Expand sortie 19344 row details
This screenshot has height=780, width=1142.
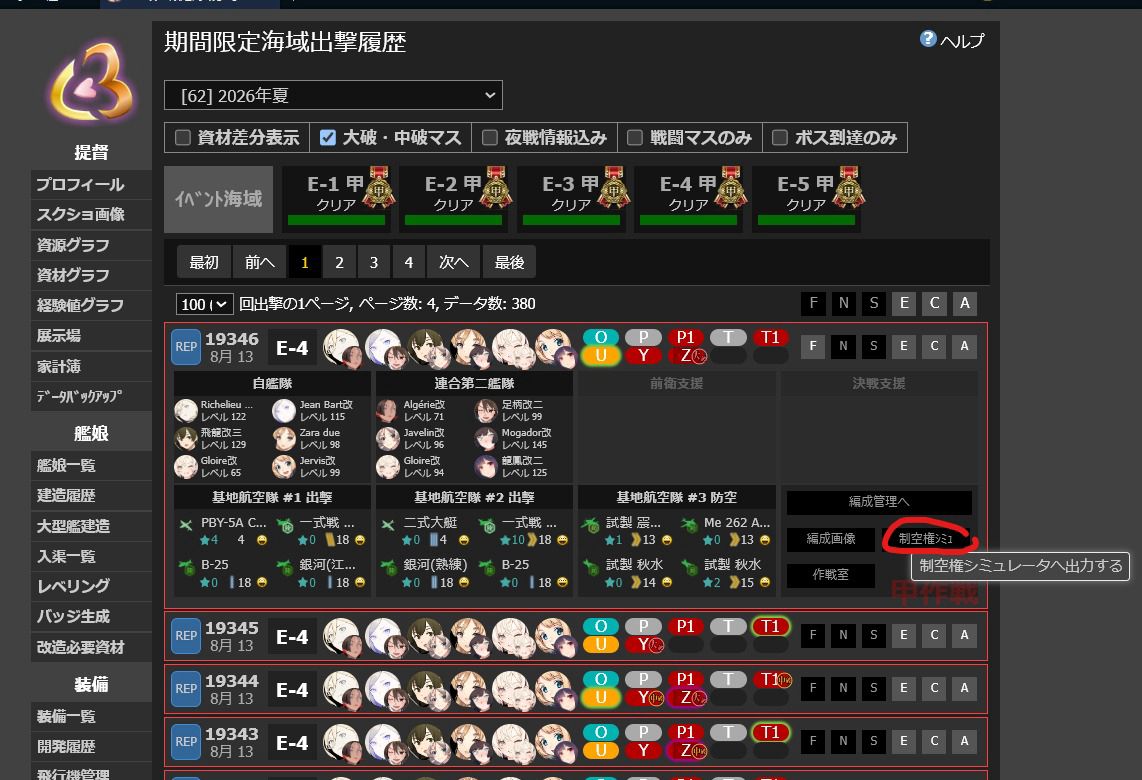click(x=576, y=689)
